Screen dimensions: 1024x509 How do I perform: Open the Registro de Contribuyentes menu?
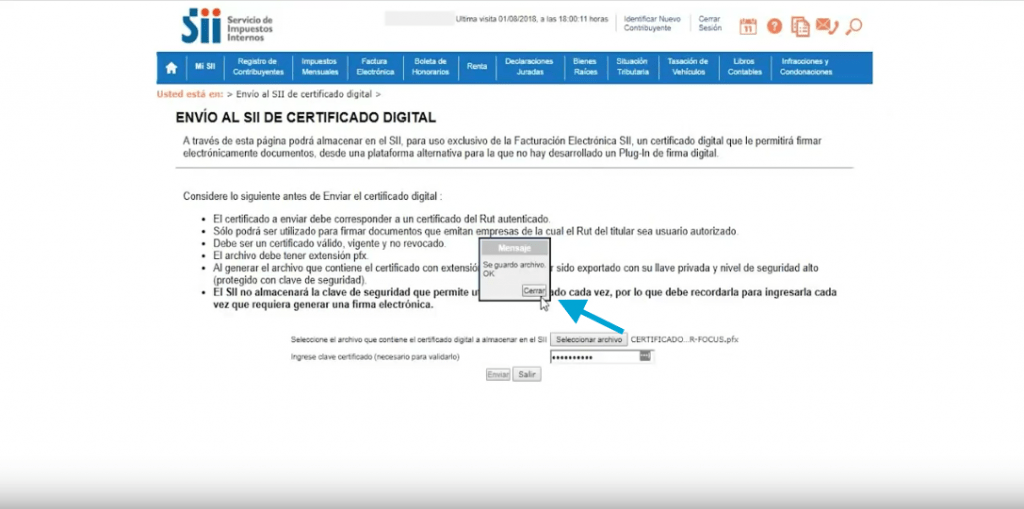click(258, 67)
